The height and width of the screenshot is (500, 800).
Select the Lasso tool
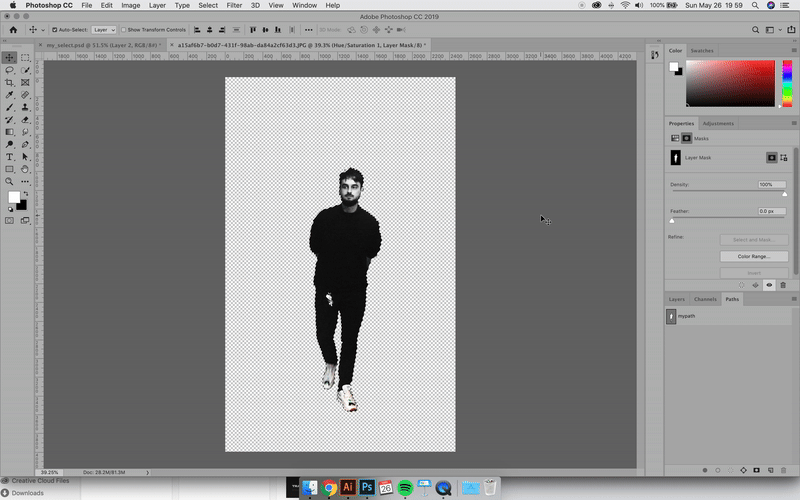pyautogui.click(x=9, y=70)
